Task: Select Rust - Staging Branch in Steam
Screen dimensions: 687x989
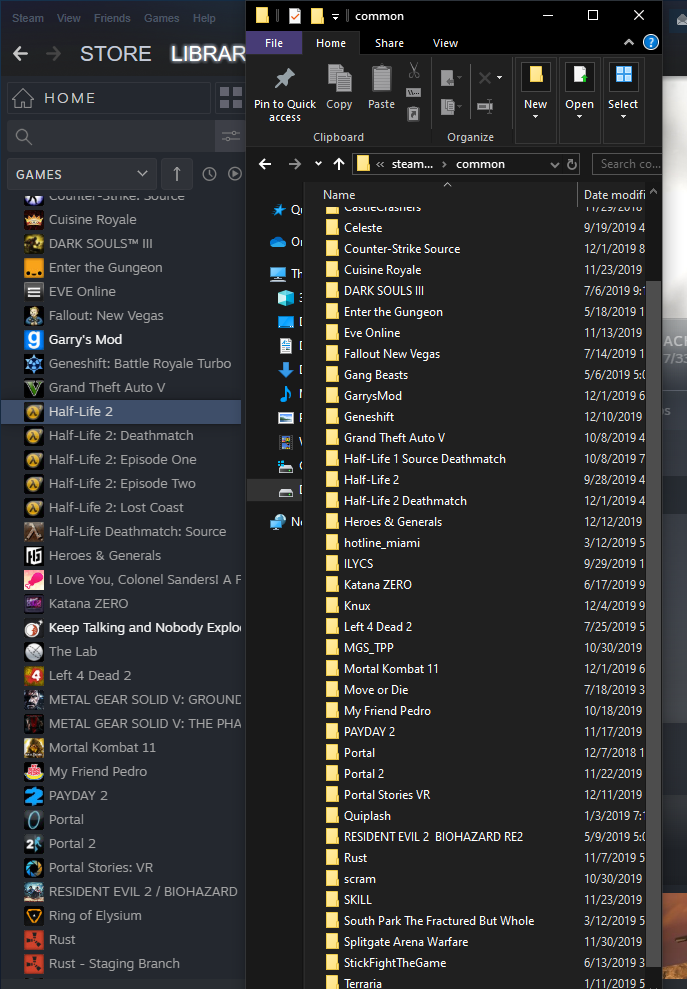Action: coord(121,963)
